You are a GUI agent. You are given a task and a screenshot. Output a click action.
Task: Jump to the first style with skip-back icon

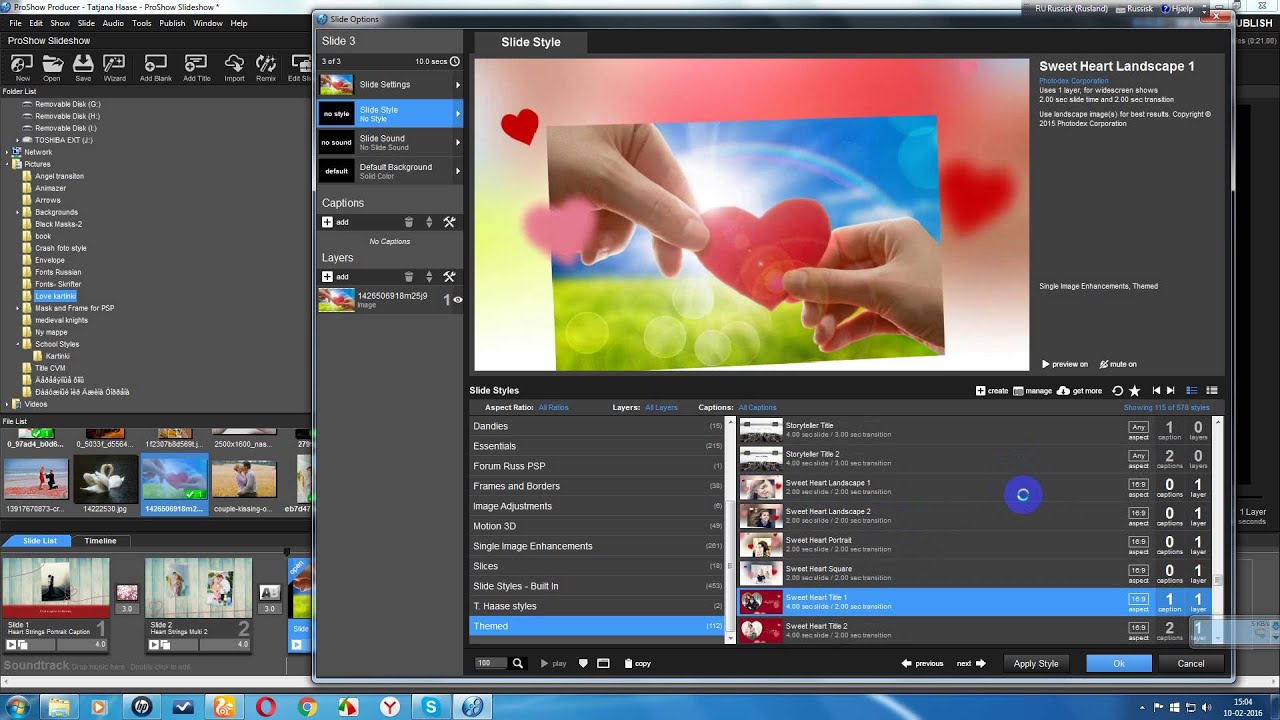(1156, 391)
